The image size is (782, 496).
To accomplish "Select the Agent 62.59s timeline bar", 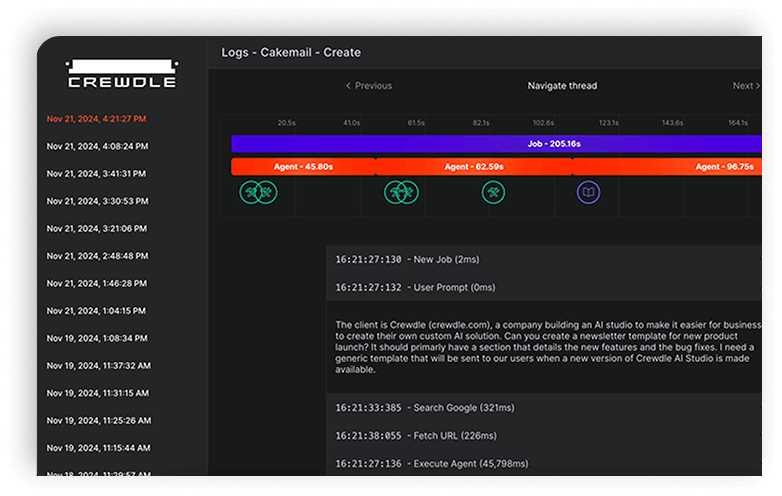I will tap(474, 167).
